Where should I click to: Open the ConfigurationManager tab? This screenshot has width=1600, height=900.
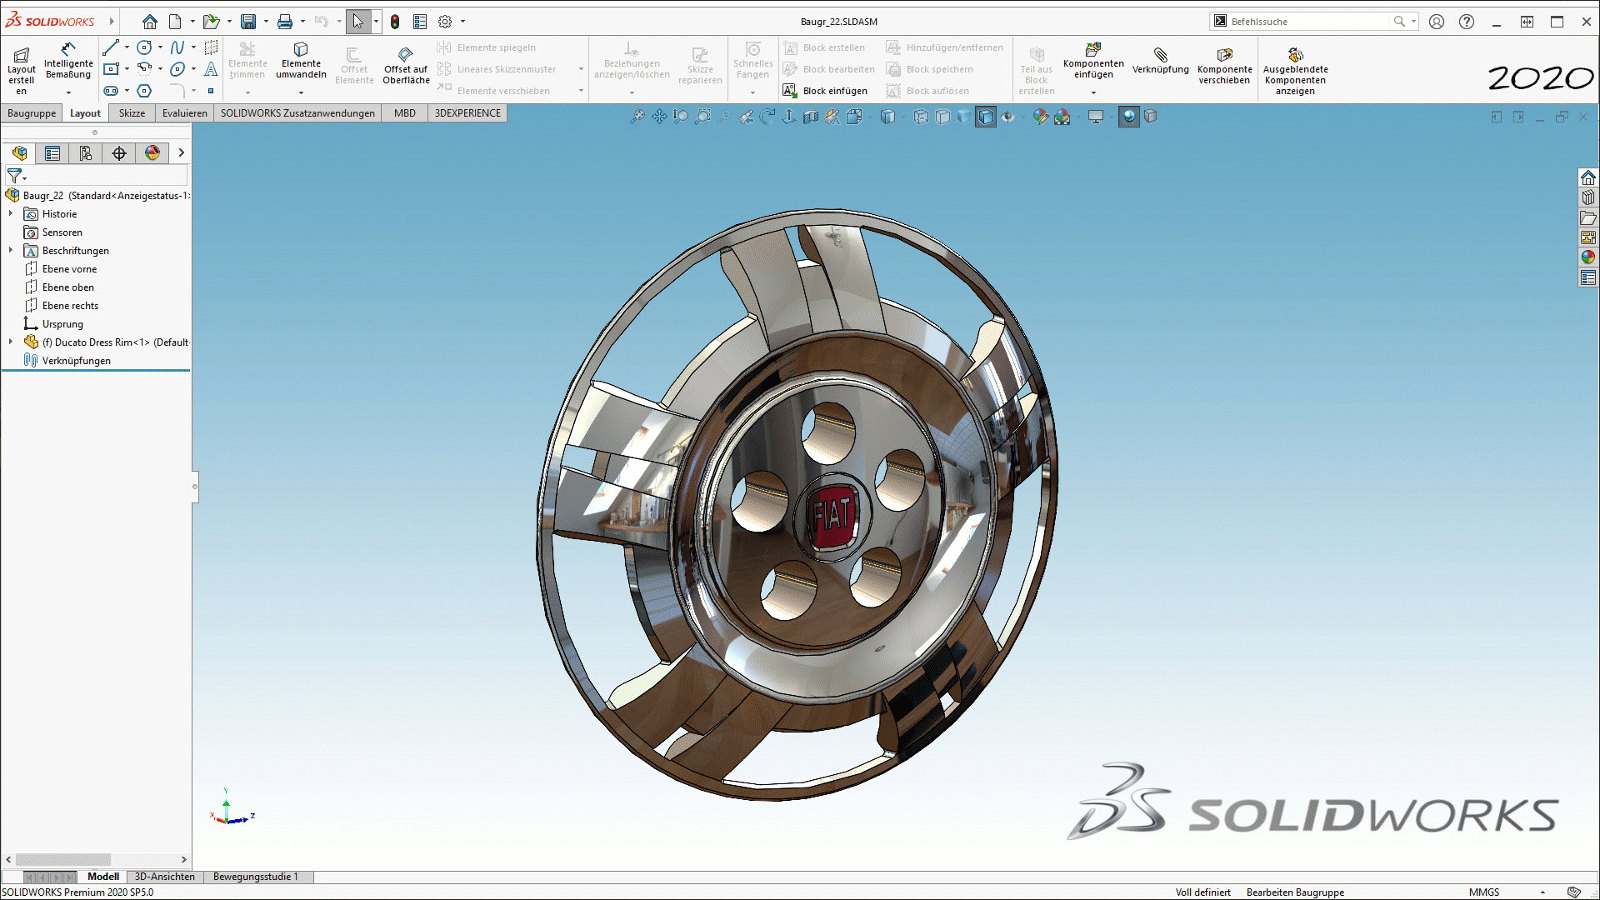point(86,153)
